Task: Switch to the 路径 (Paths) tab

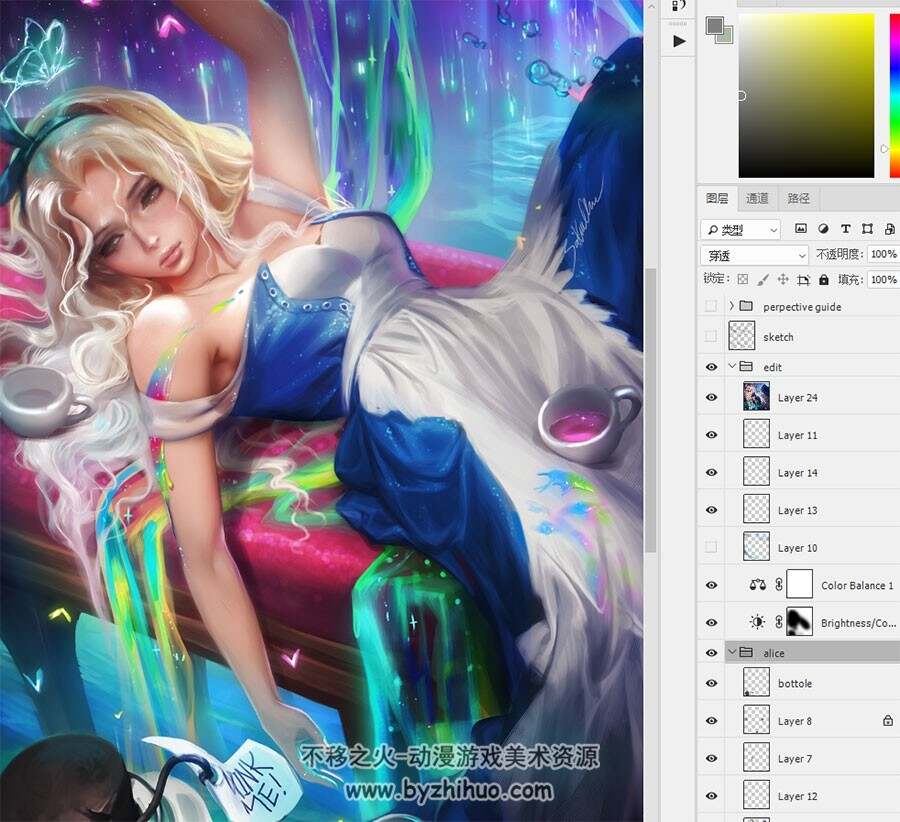Action: click(798, 199)
